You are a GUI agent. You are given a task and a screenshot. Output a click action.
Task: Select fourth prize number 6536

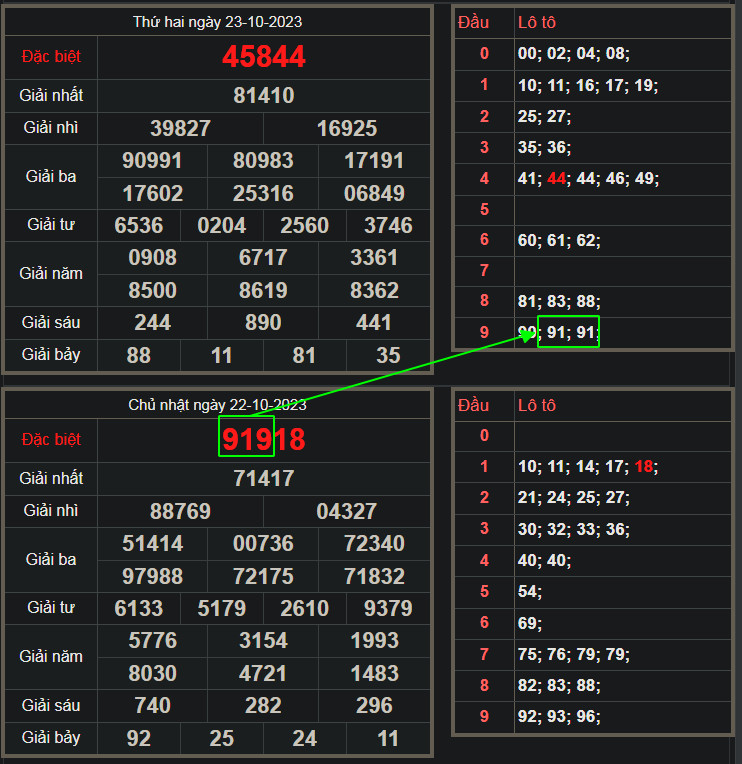[x=139, y=226]
